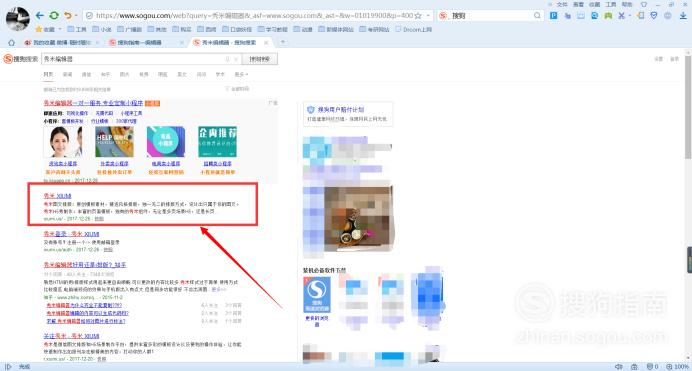Open the Zhihu result about 秀米编辑器
692x371 pixels.
point(85,265)
